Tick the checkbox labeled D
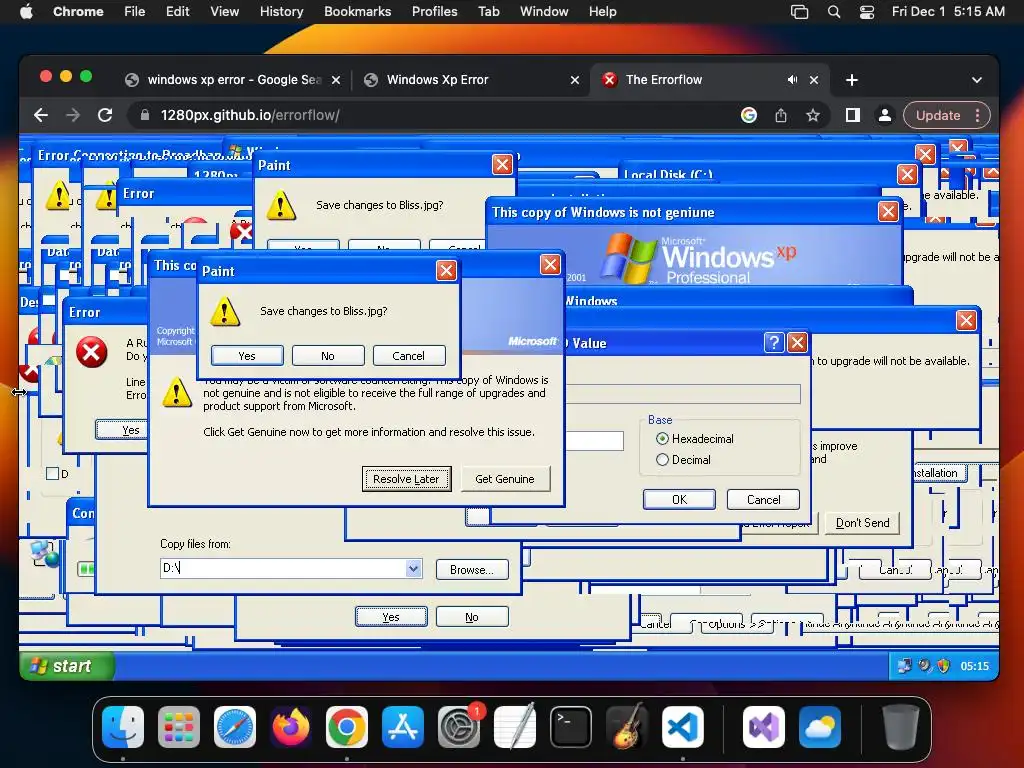The height and width of the screenshot is (768, 1024). 53,473
